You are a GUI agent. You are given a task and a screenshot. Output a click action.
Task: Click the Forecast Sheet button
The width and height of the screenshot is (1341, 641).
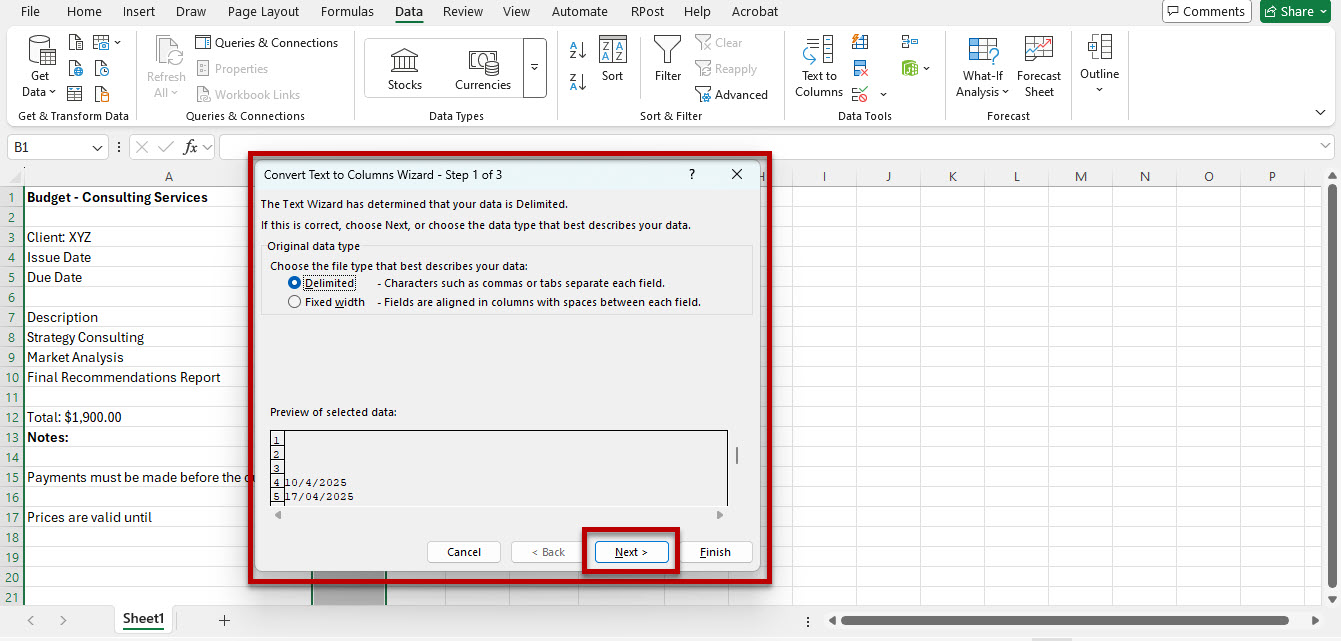point(1039,67)
